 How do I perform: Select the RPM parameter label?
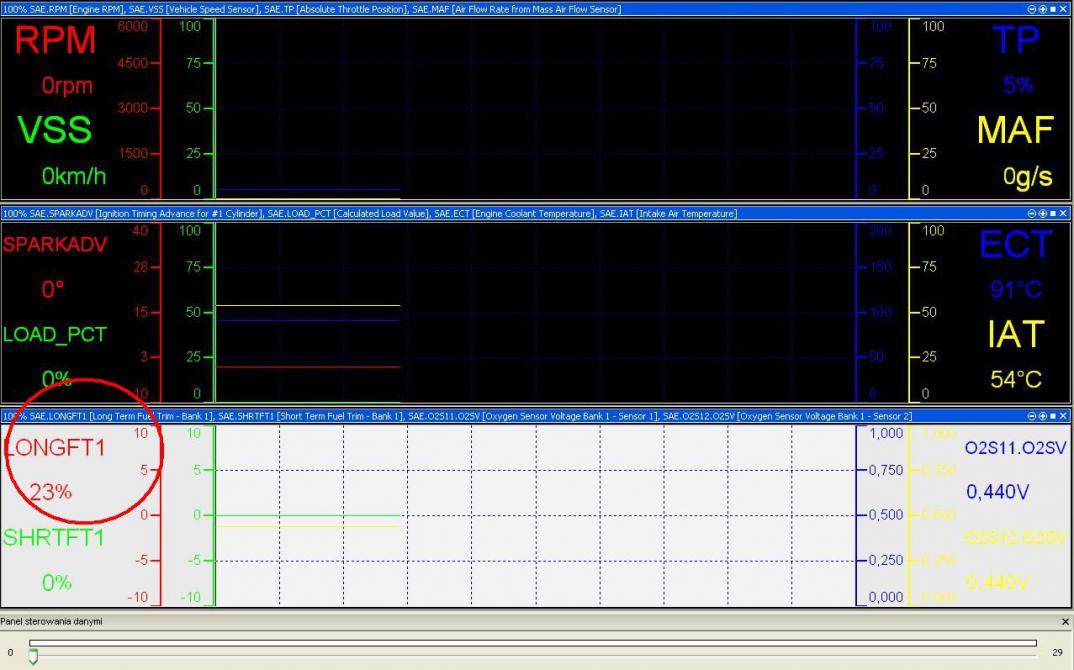click(x=55, y=42)
